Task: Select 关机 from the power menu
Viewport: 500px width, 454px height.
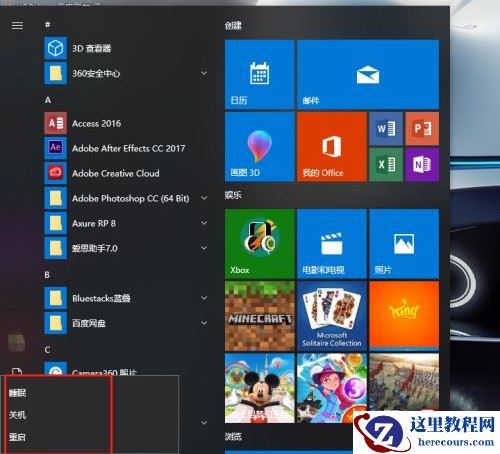Action: (x=18, y=415)
